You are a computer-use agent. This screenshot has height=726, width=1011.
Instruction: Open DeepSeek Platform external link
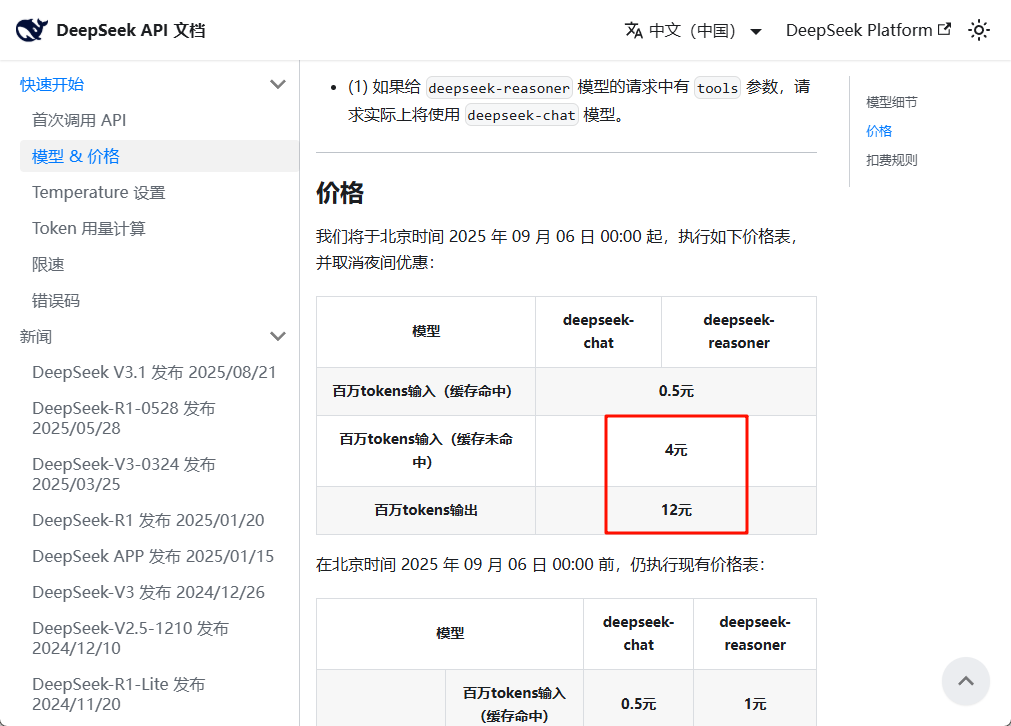pyautogui.click(x=868, y=30)
